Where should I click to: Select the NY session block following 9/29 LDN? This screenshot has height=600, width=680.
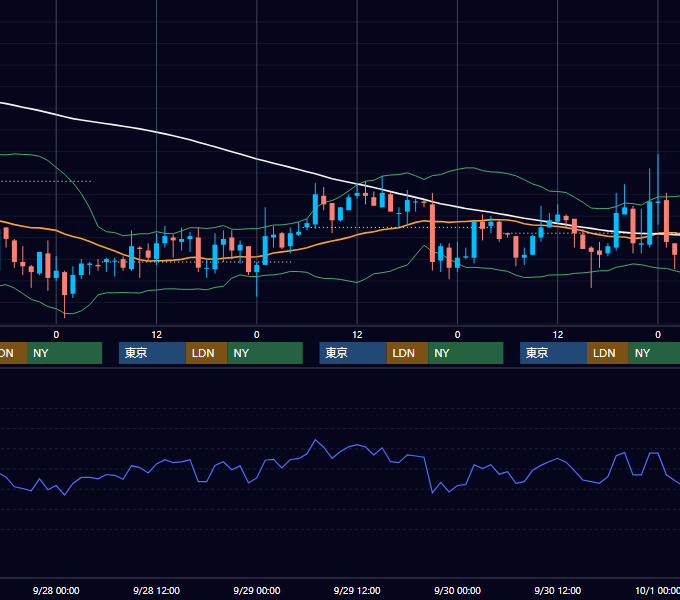466,353
